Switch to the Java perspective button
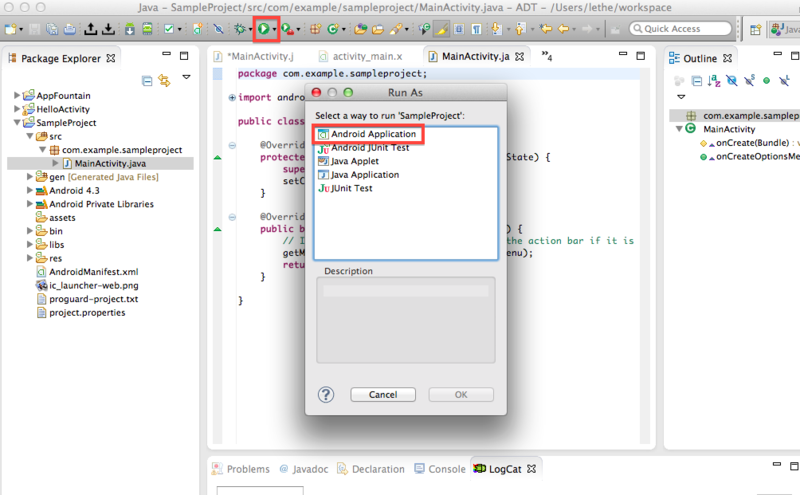The image size is (800, 495). [785, 30]
